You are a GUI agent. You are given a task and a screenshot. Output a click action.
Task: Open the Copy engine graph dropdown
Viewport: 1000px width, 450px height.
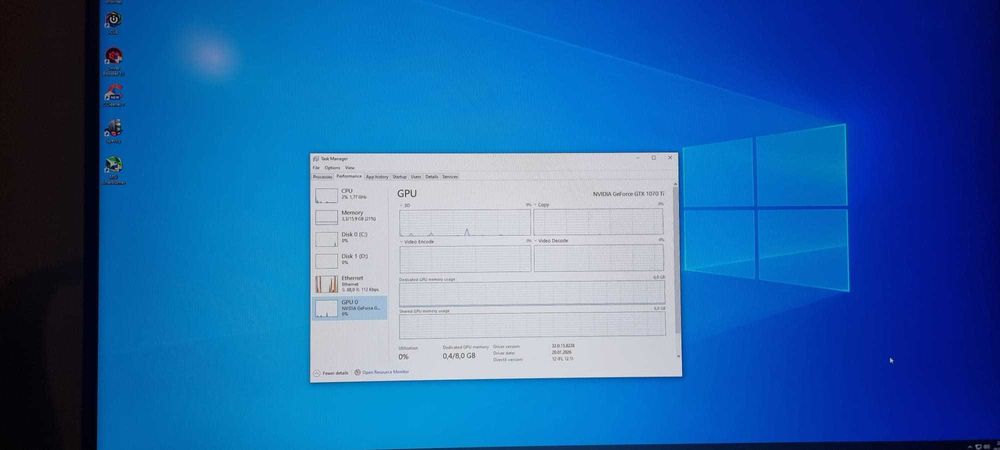(542, 205)
